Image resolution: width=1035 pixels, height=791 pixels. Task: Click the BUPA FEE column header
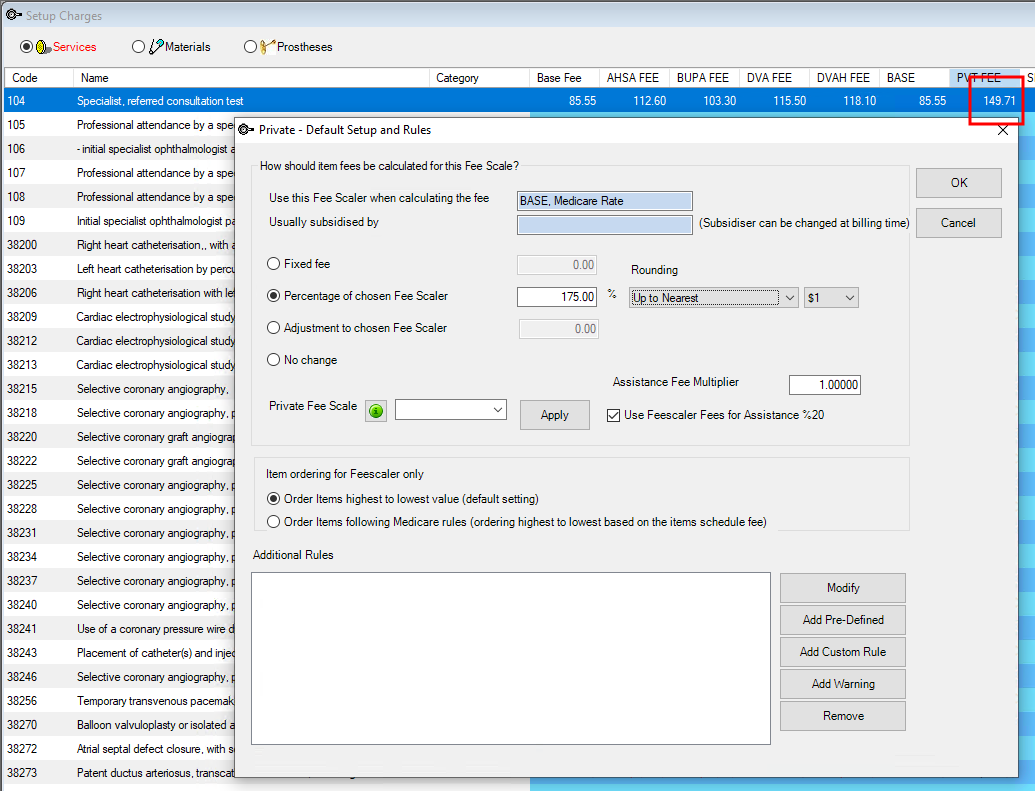click(x=704, y=78)
